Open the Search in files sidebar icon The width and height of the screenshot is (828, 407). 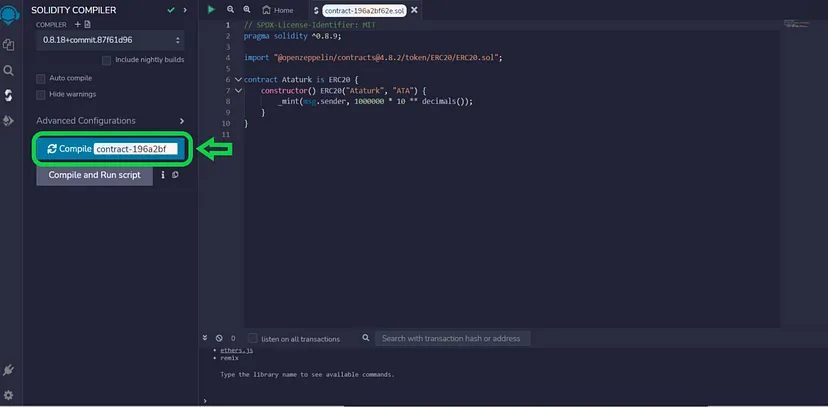click(9, 70)
